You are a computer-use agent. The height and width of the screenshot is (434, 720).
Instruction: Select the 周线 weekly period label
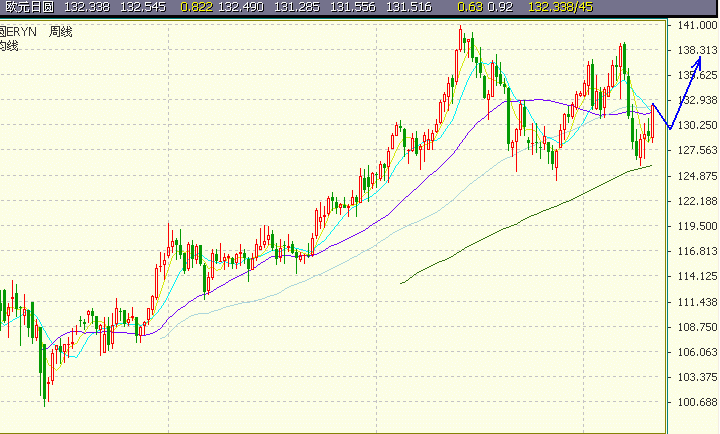pyautogui.click(x=61, y=32)
